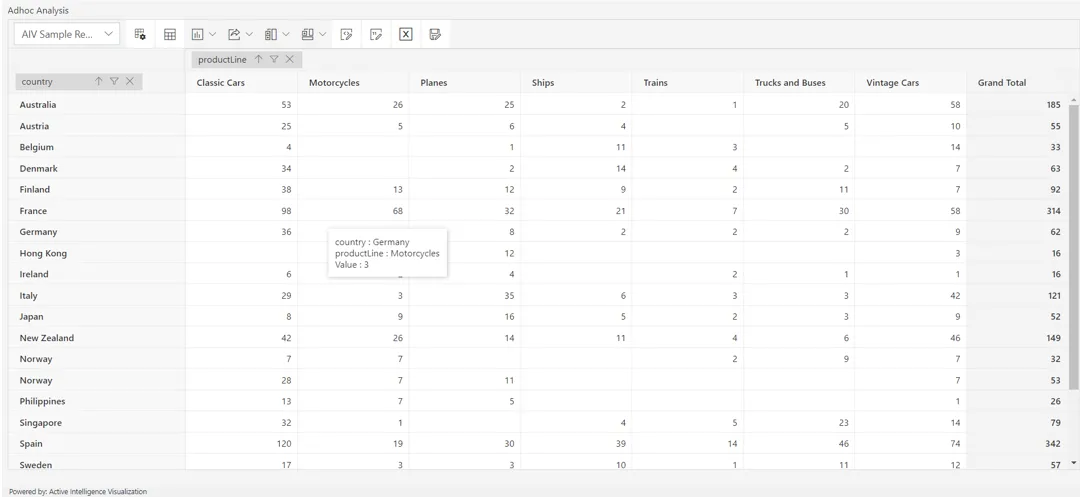The height and width of the screenshot is (497, 1080).
Task: Export the pivot to Excel icon
Action: [406, 34]
